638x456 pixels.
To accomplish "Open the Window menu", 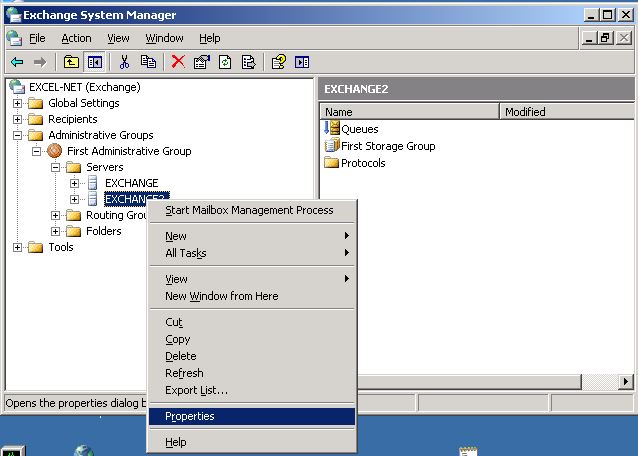I will click(164, 38).
